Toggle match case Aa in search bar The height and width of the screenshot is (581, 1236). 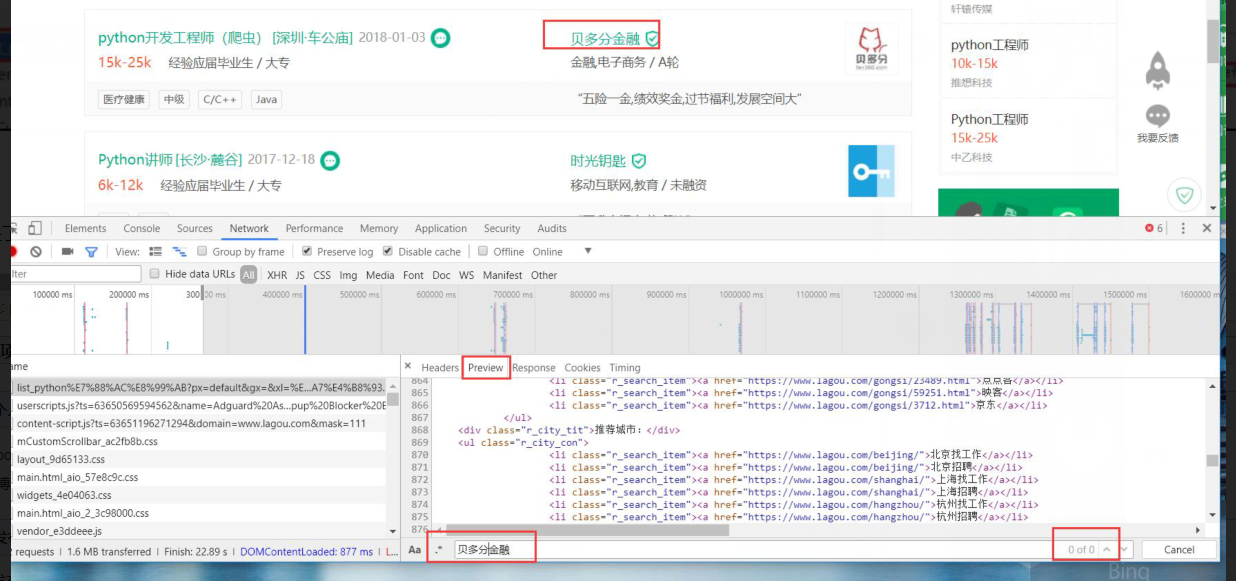(x=414, y=549)
